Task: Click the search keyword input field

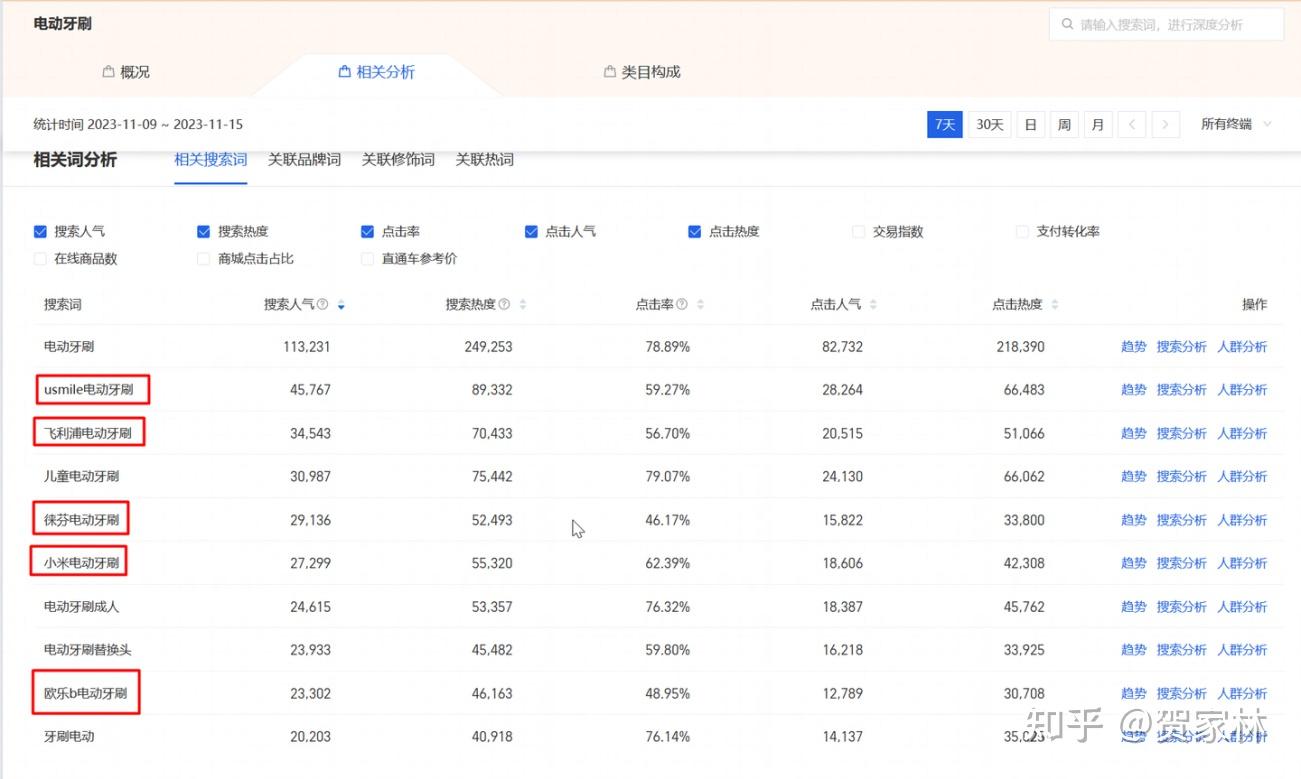Action: tap(1166, 24)
